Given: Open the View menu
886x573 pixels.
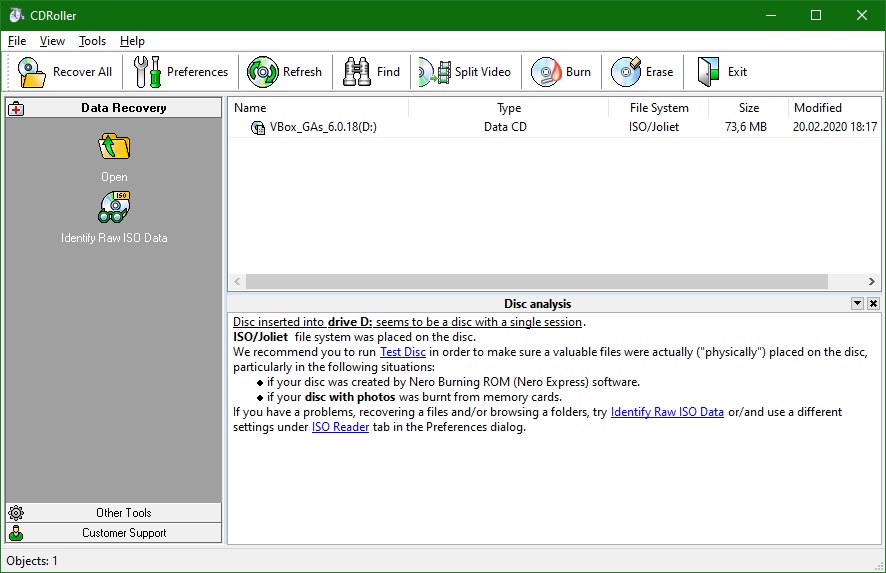Looking at the screenshot, I should tap(52, 41).
